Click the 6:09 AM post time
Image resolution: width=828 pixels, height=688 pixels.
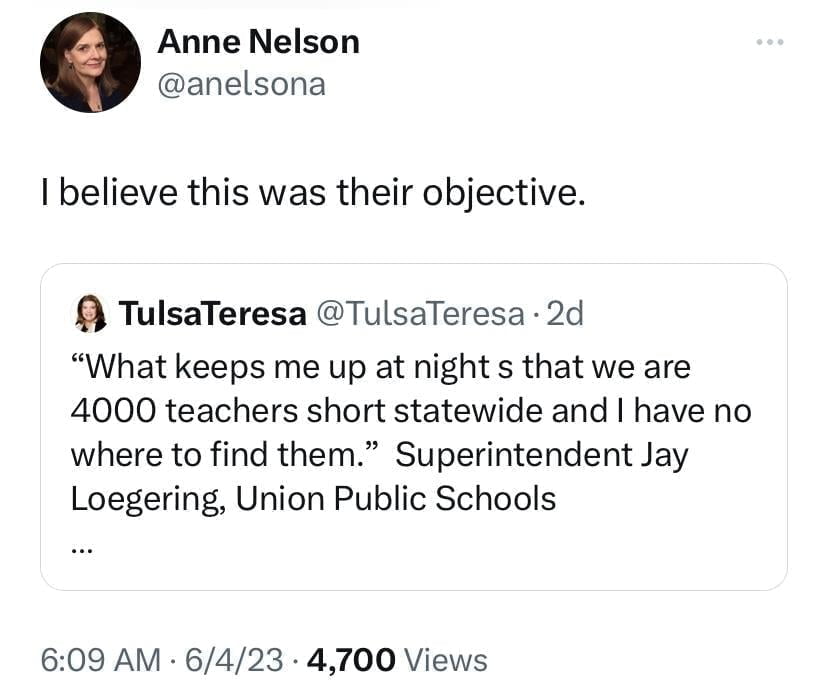(x=99, y=659)
